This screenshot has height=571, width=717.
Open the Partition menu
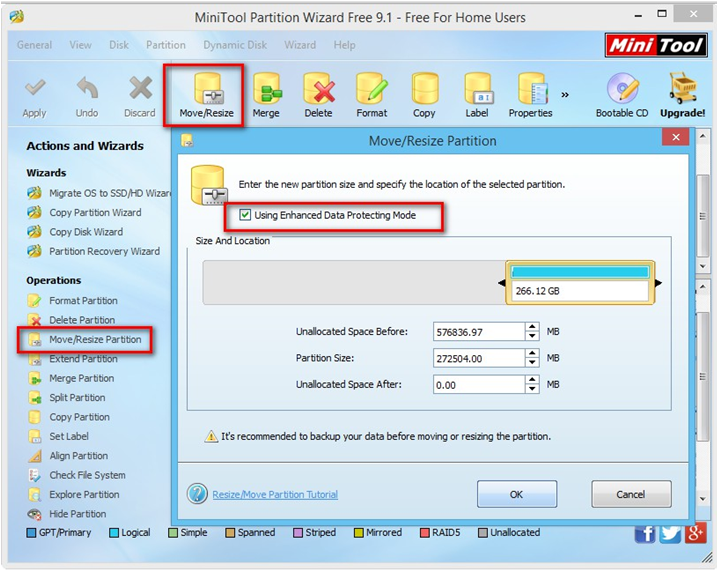166,45
